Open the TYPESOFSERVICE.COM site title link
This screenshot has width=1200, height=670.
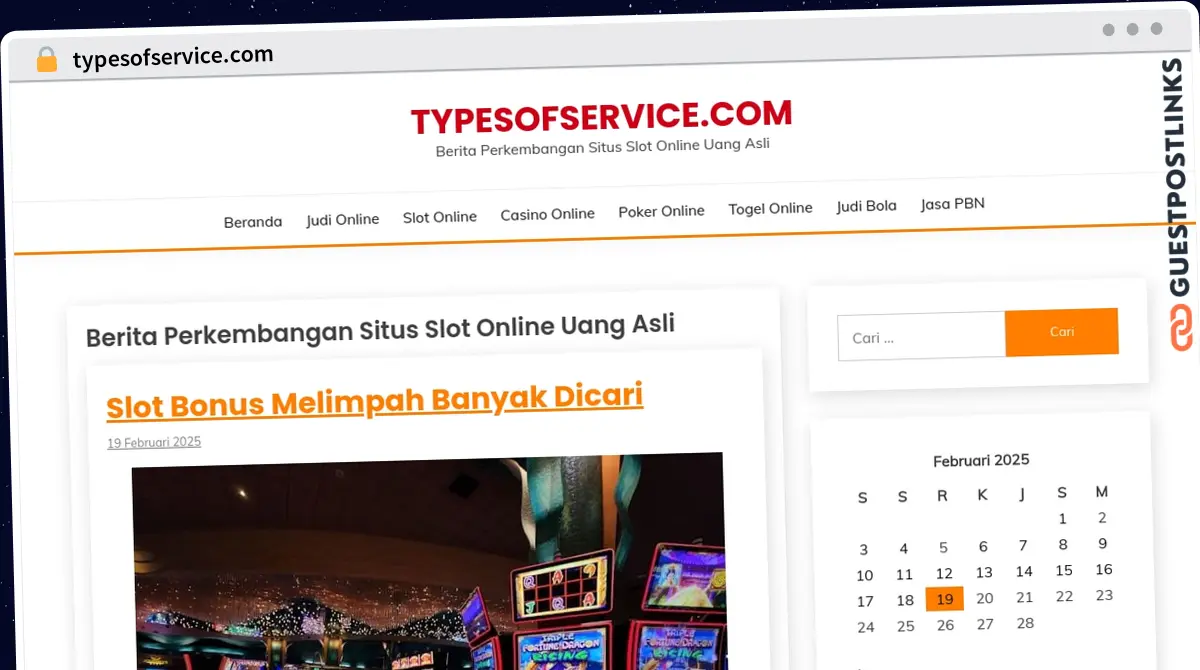(601, 118)
